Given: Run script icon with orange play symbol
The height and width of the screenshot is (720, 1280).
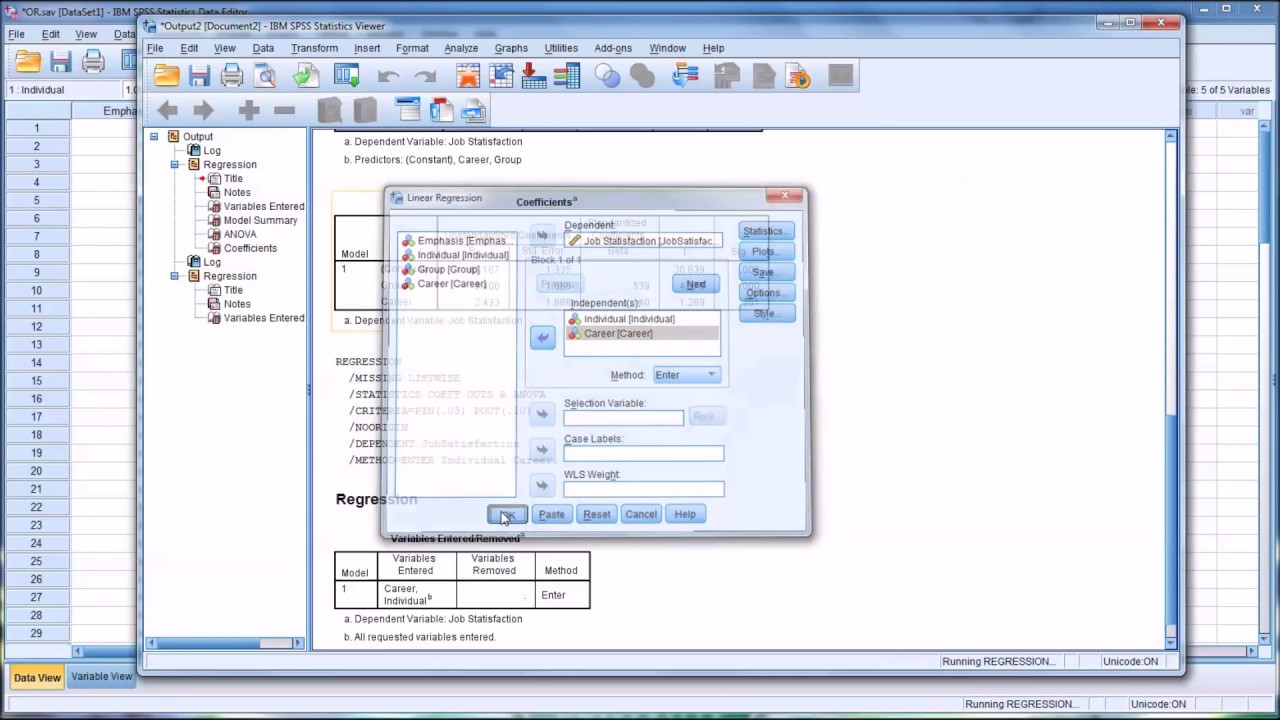Looking at the screenshot, I should pos(798,76).
